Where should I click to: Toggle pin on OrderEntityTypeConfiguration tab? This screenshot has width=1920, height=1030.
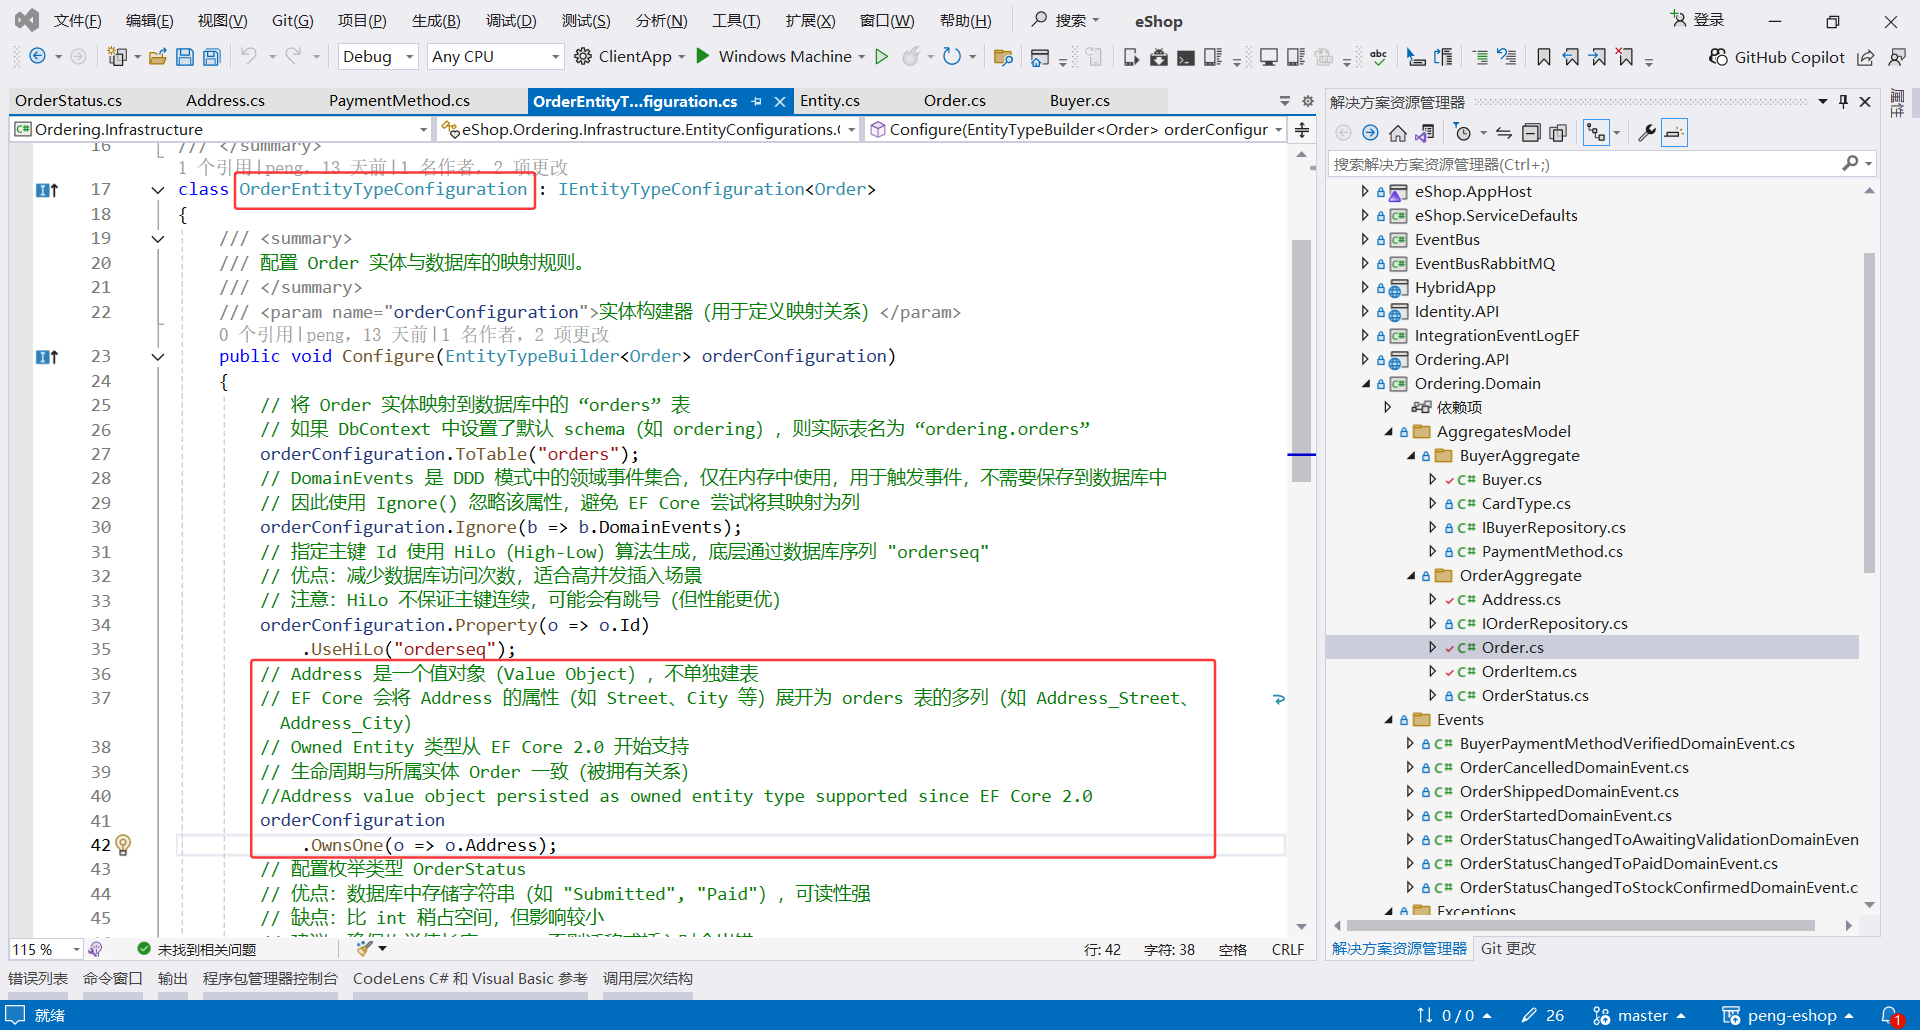pyautogui.click(x=756, y=101)
